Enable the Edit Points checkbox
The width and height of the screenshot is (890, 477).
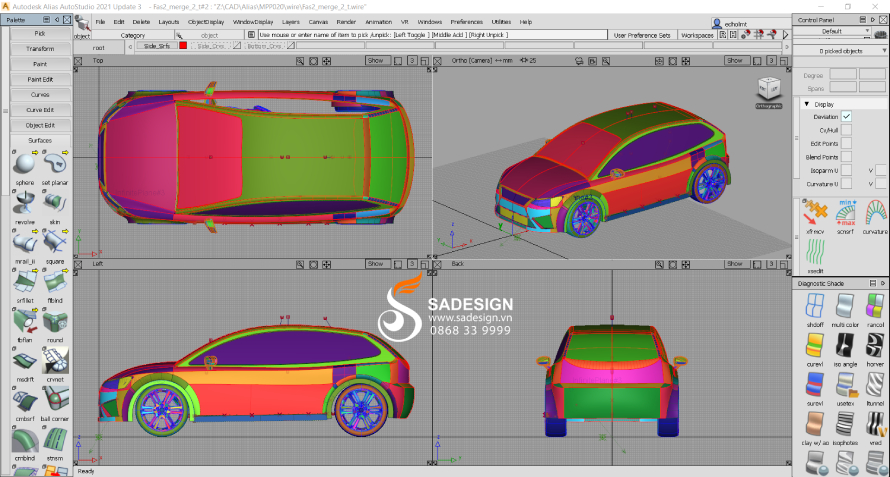coord(846,143)
